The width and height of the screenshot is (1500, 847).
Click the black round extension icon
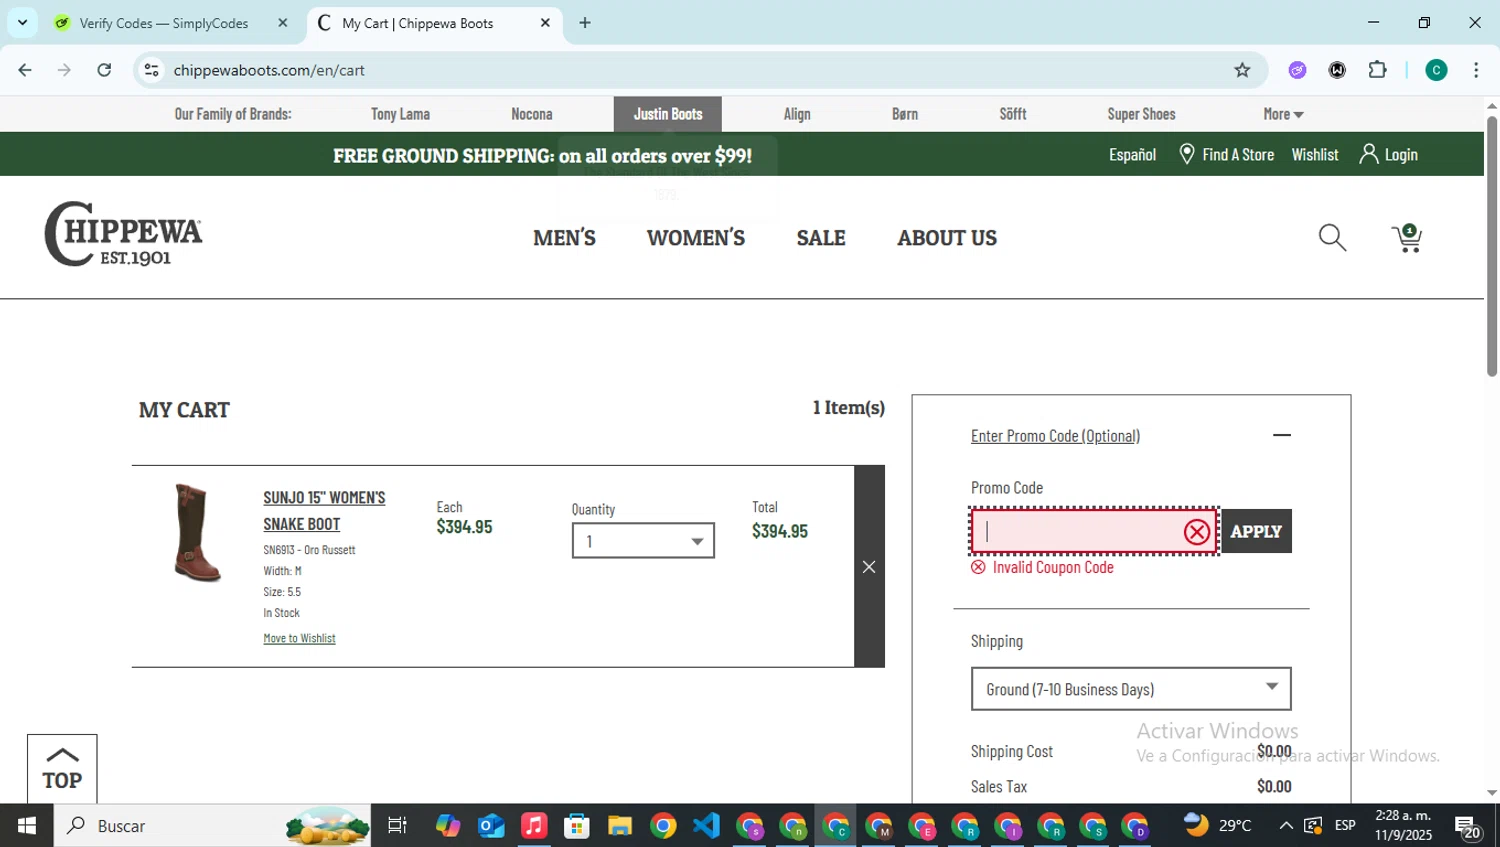coord(1337,70)
